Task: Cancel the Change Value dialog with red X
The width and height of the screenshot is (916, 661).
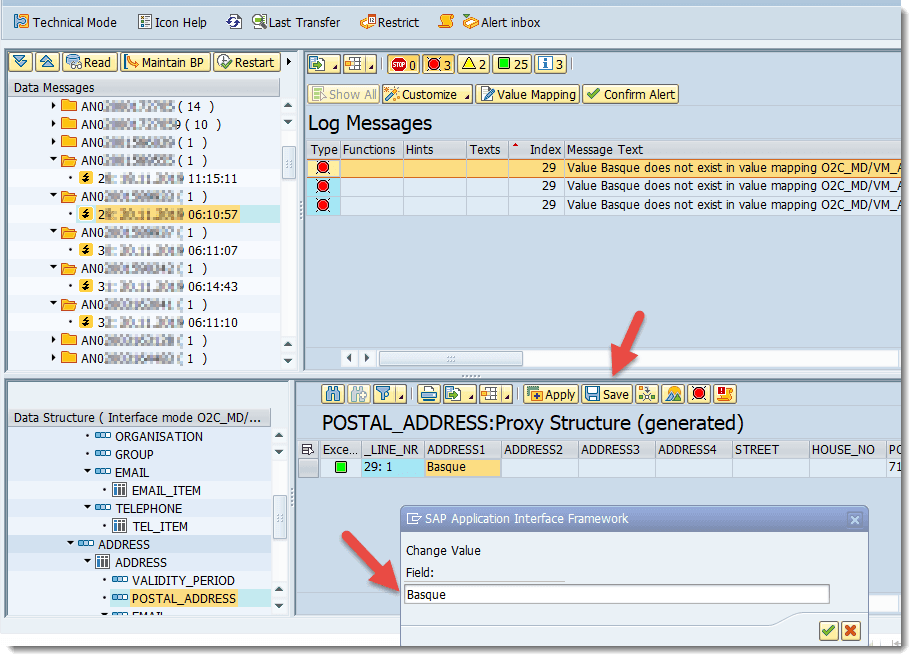Action: pyautogui.click(x=851, y=631)
